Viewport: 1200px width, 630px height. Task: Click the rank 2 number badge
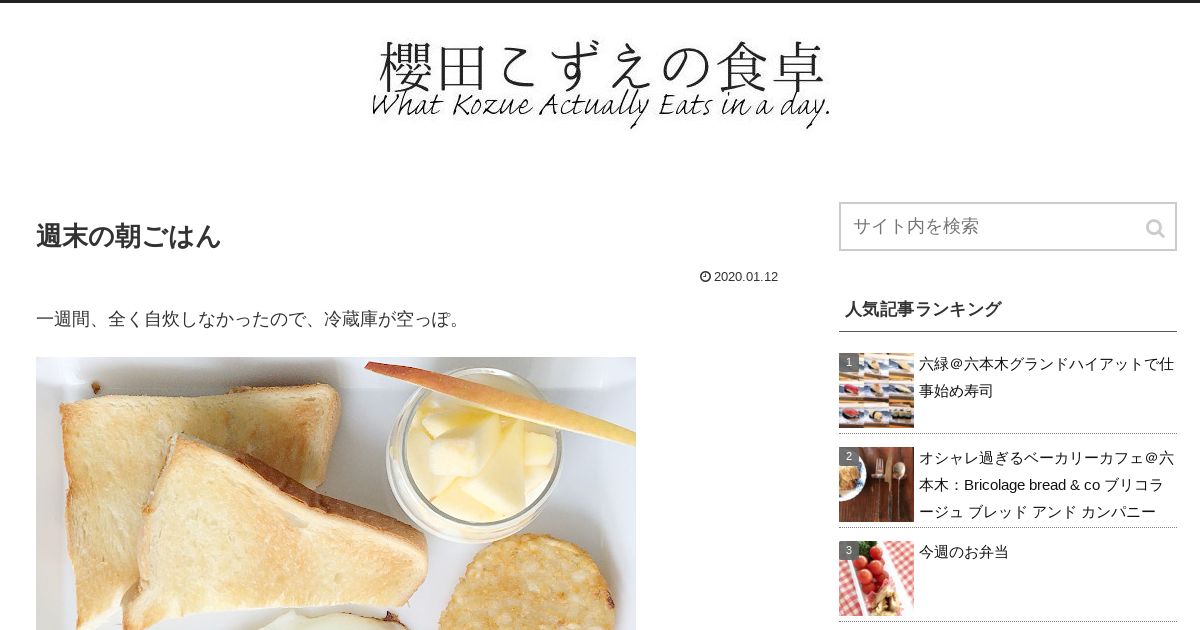pyautogui.click(x=849, y=456)
